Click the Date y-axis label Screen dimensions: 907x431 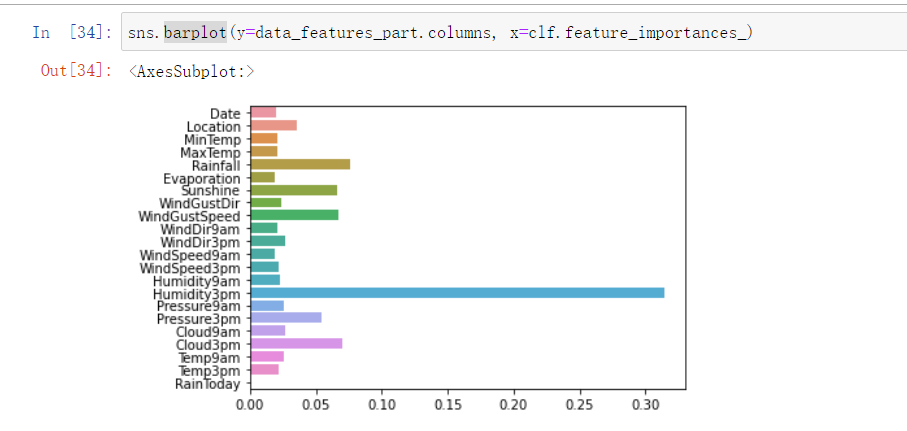pyautogui.click(x=225, y=113)
